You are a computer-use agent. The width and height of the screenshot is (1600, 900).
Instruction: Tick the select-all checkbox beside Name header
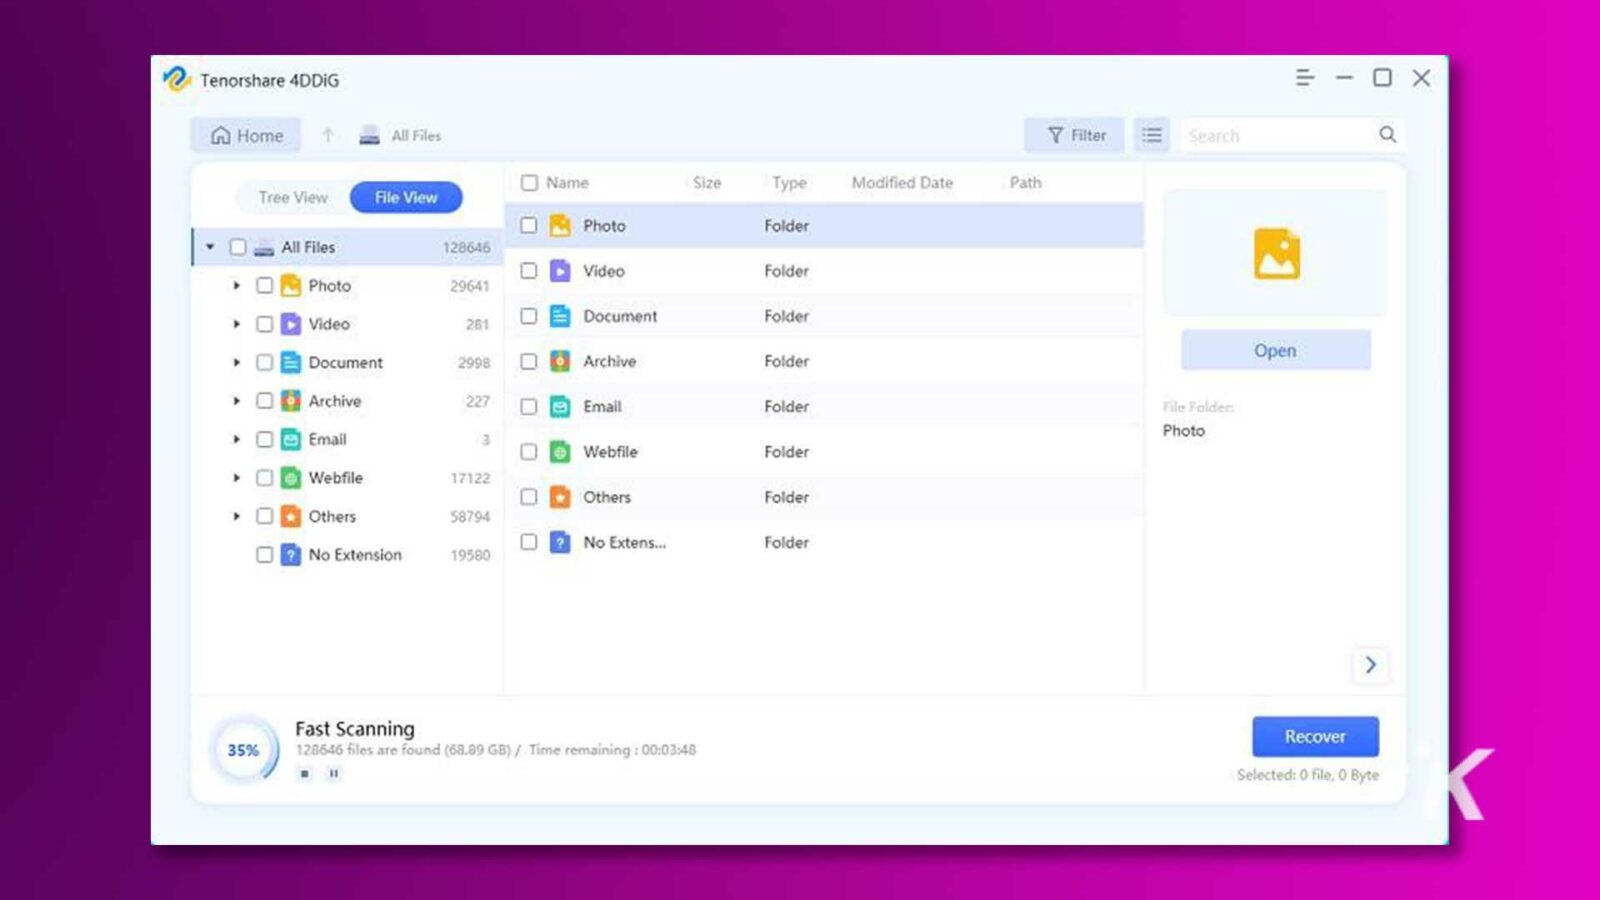(529, 183)
